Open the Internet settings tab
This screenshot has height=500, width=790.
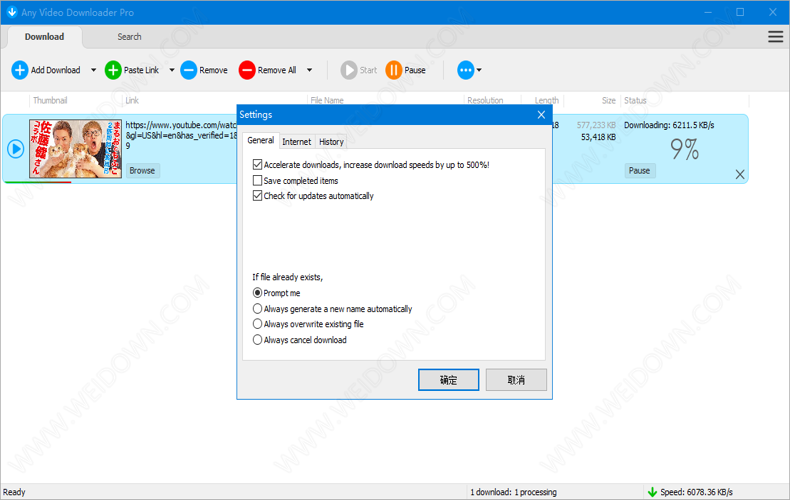(x=297, y=142)
